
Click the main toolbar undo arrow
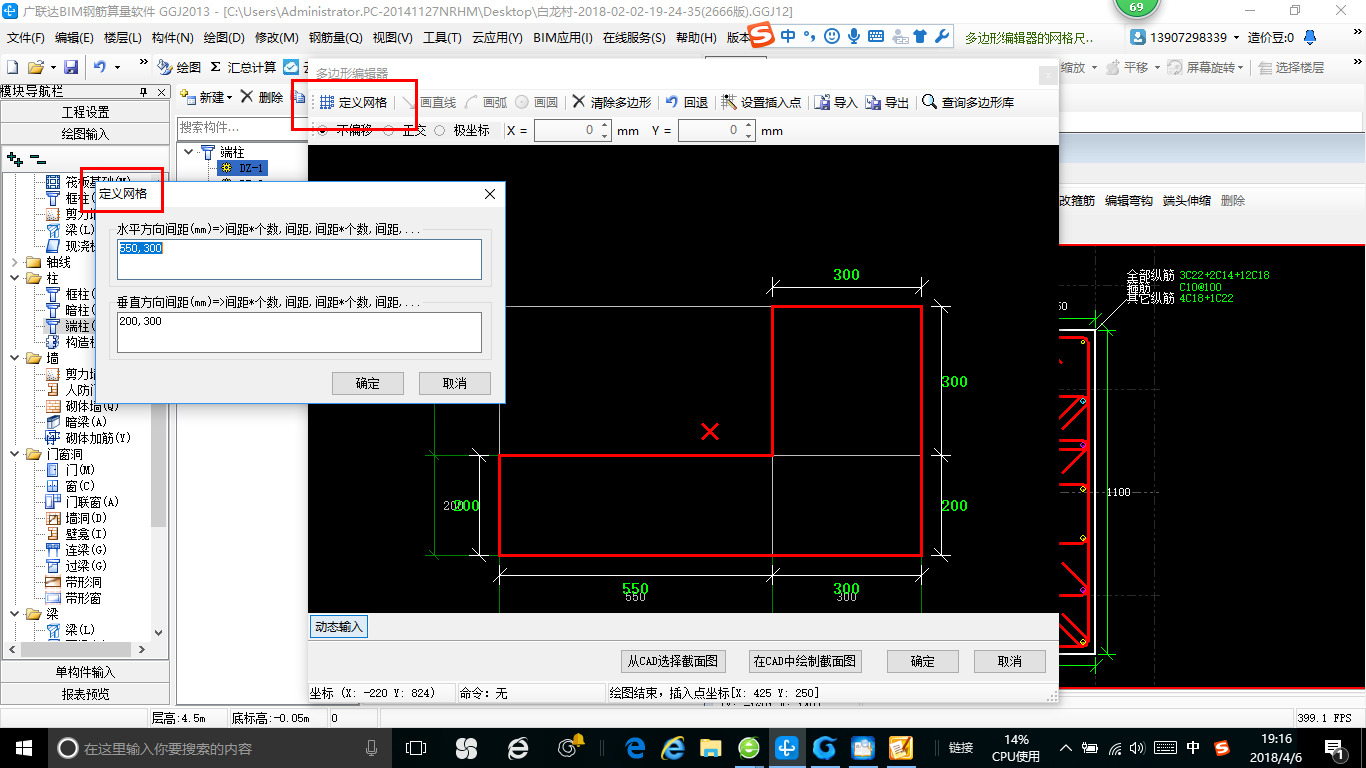point(100,67)
